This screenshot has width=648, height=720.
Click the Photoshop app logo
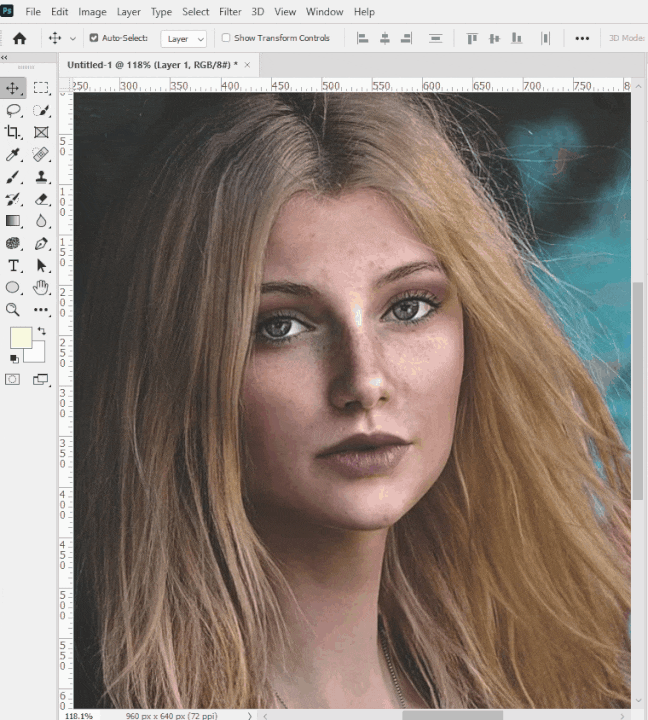point(6,11)
